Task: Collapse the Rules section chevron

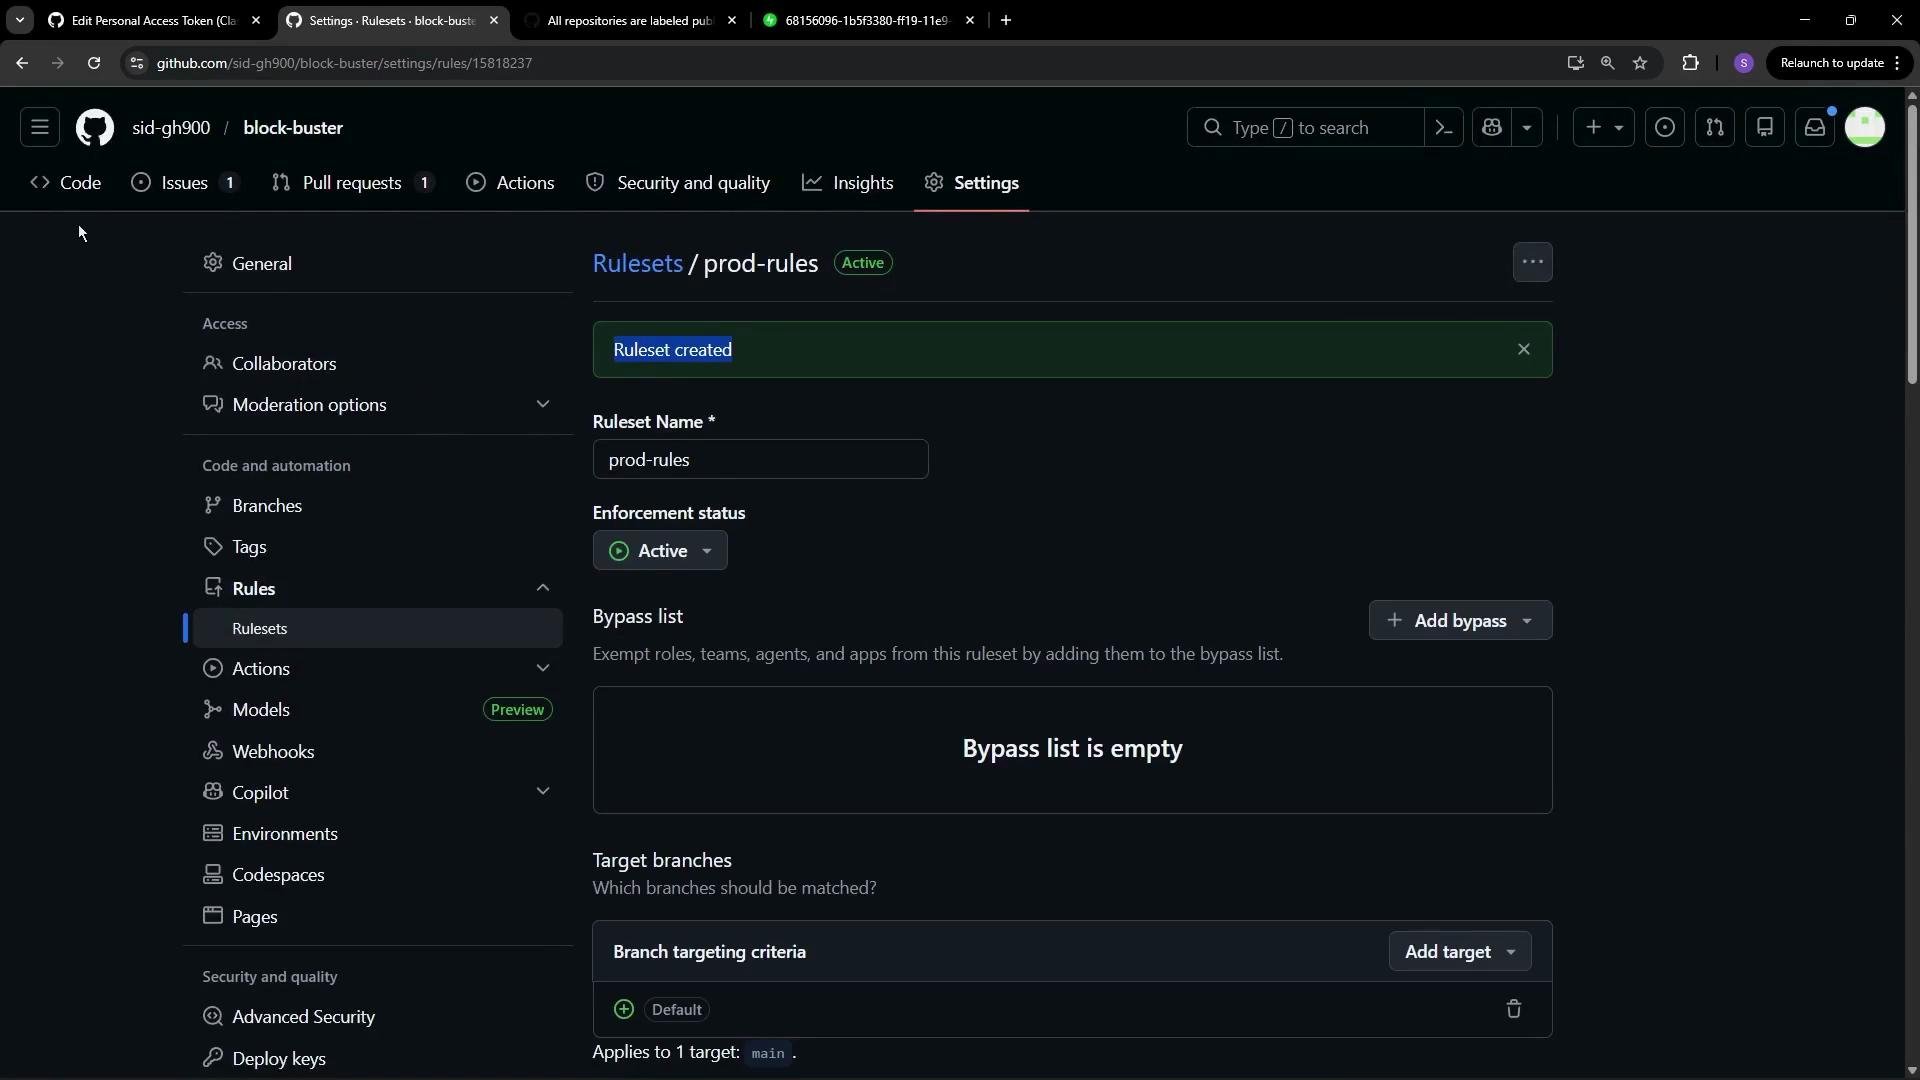Action: (543, 588)
